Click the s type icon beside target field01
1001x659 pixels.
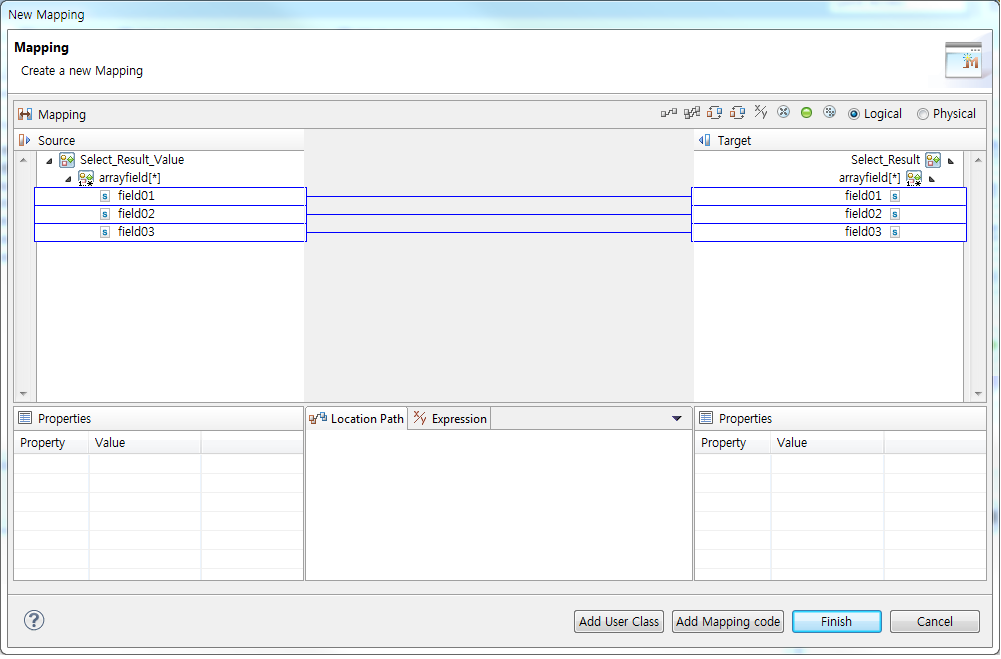893,195
